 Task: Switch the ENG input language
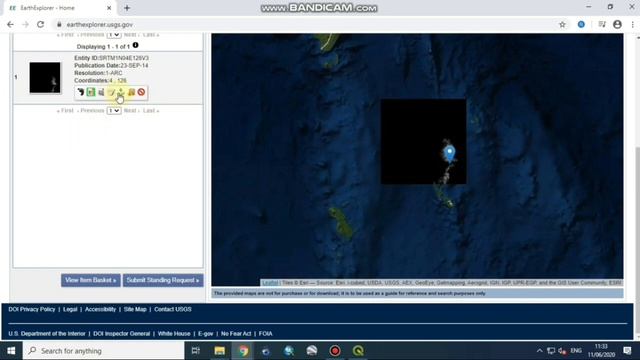coord(576,351)
